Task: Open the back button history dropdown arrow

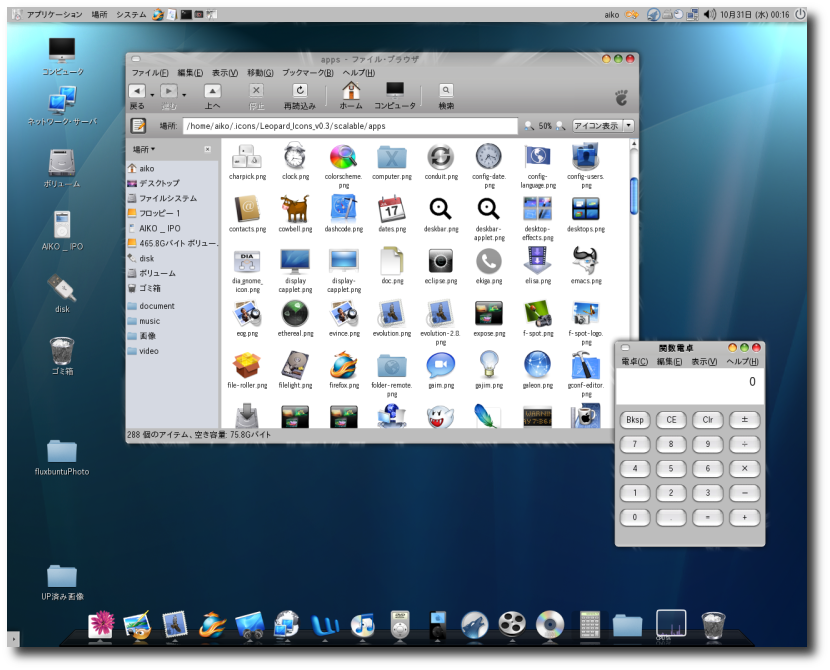Action: (152, 94)
